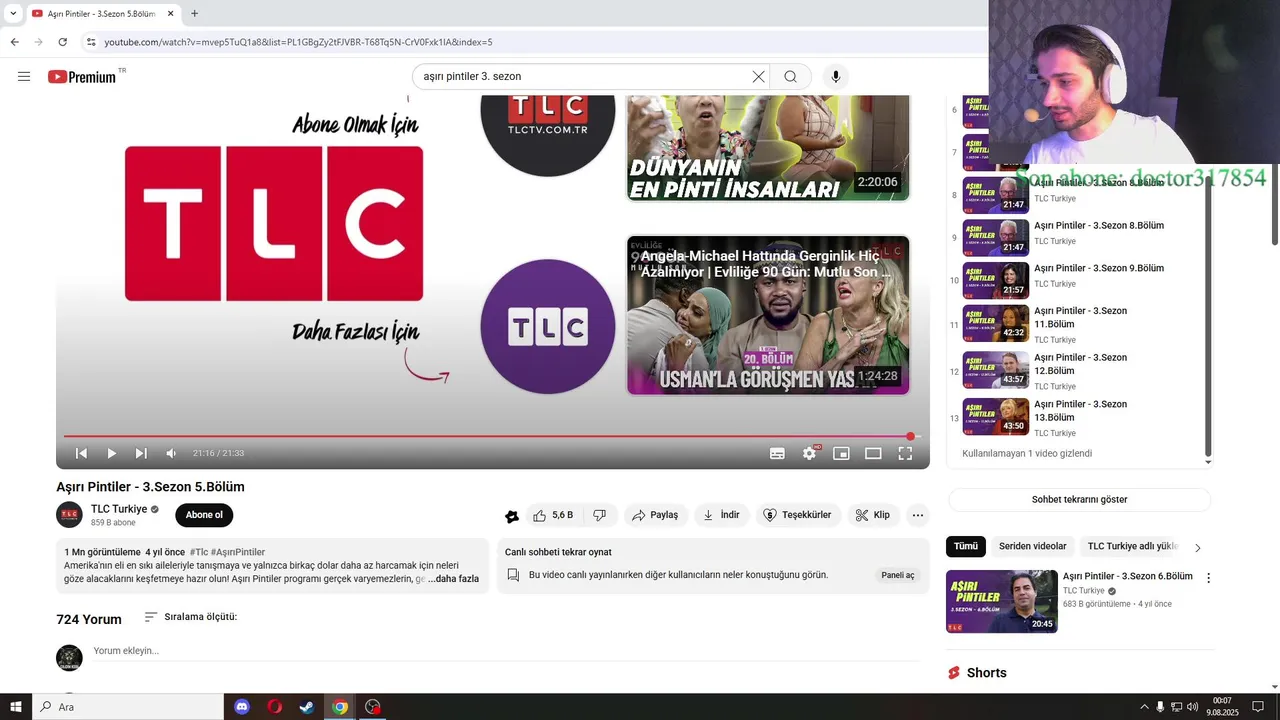The height and width of the screenshot is (720, 1280).
Task: Switch to miniplayer mode
Action: point(841,453)
